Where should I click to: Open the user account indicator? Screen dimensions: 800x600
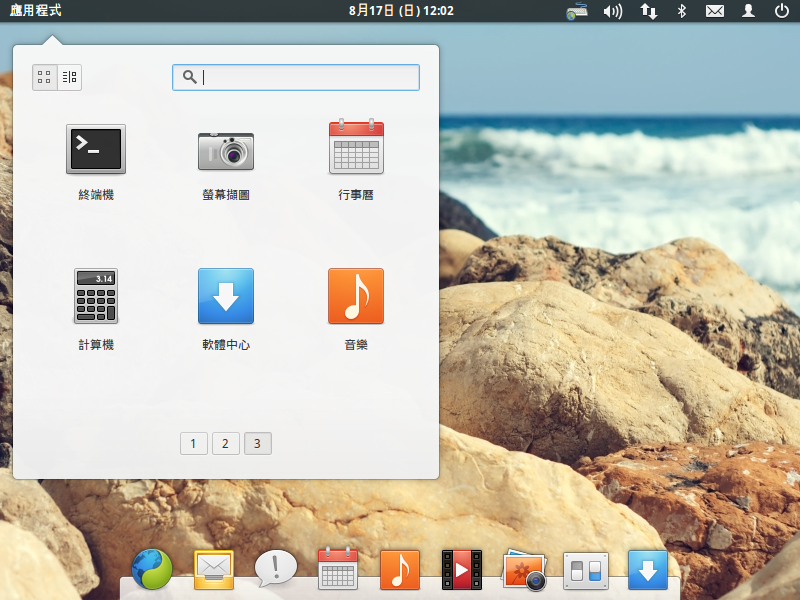tap(748, 11)
